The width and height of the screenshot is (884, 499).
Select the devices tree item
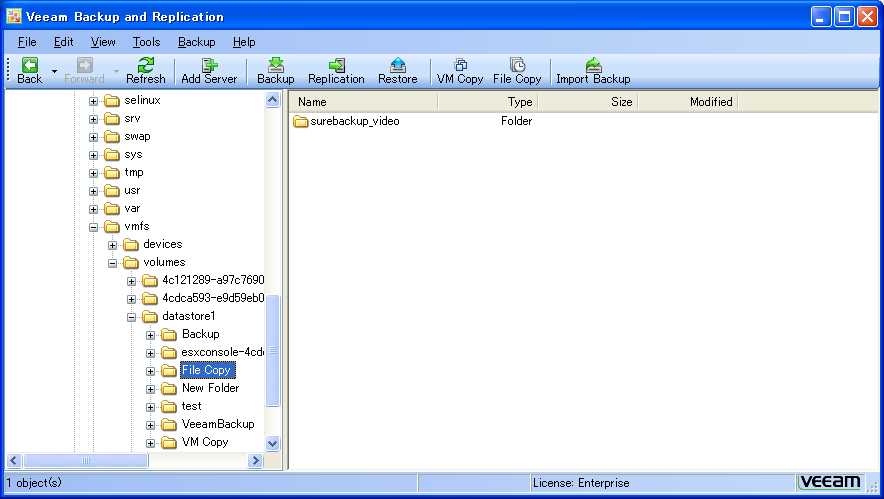(163, 244)
